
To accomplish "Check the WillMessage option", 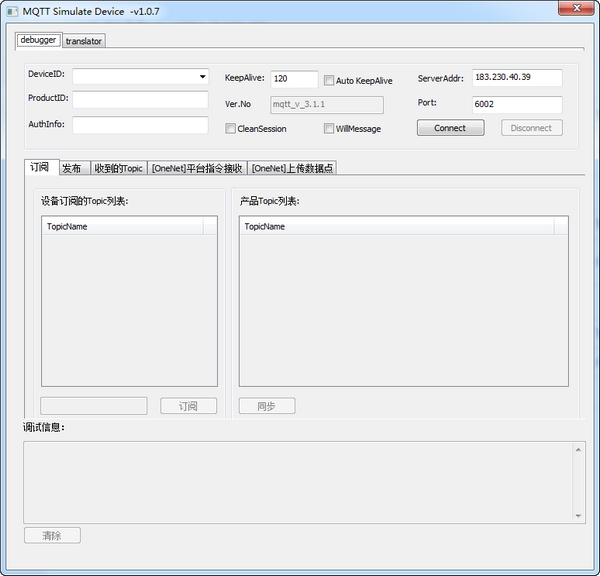I will (329, 129).
